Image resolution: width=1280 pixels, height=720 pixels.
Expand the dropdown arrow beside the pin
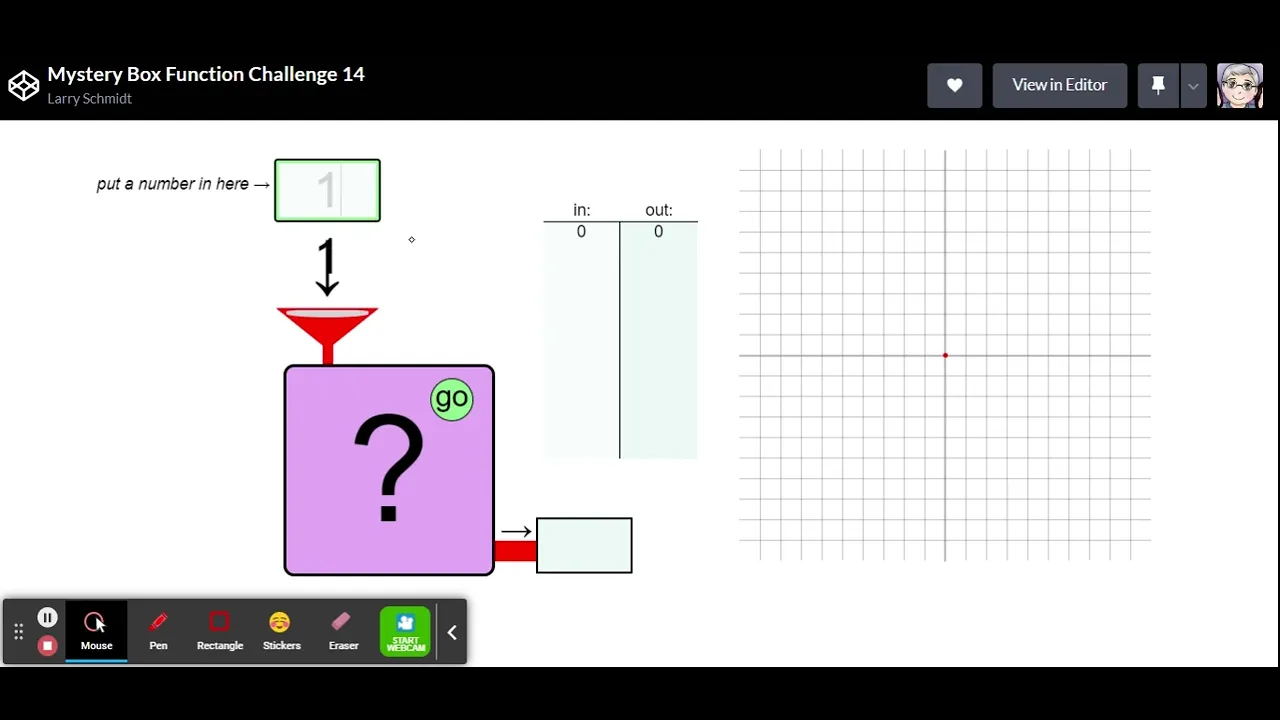1193,85
